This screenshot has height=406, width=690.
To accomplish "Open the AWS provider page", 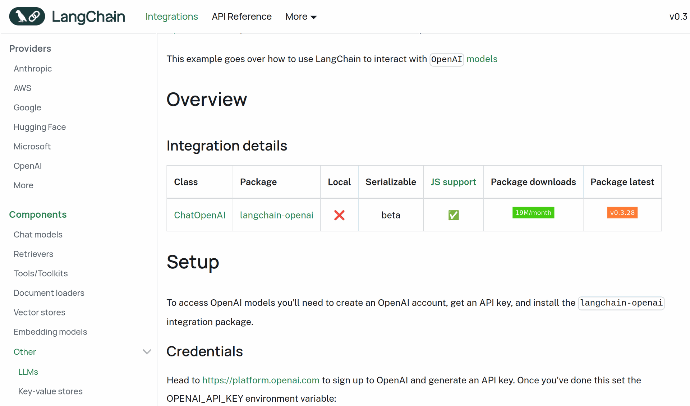I will point(22,88).
